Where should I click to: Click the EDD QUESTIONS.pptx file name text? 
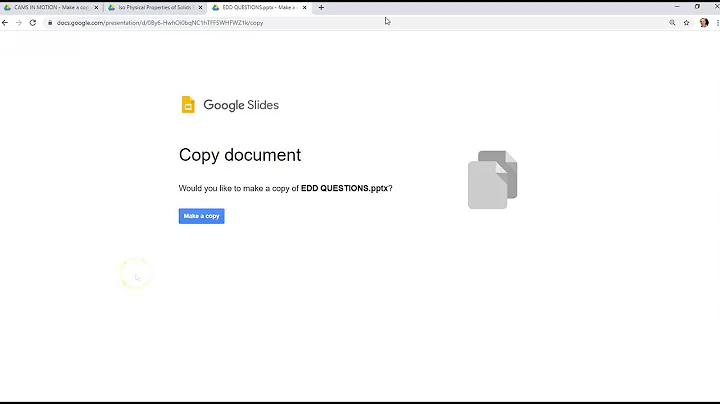click(344, 188)
